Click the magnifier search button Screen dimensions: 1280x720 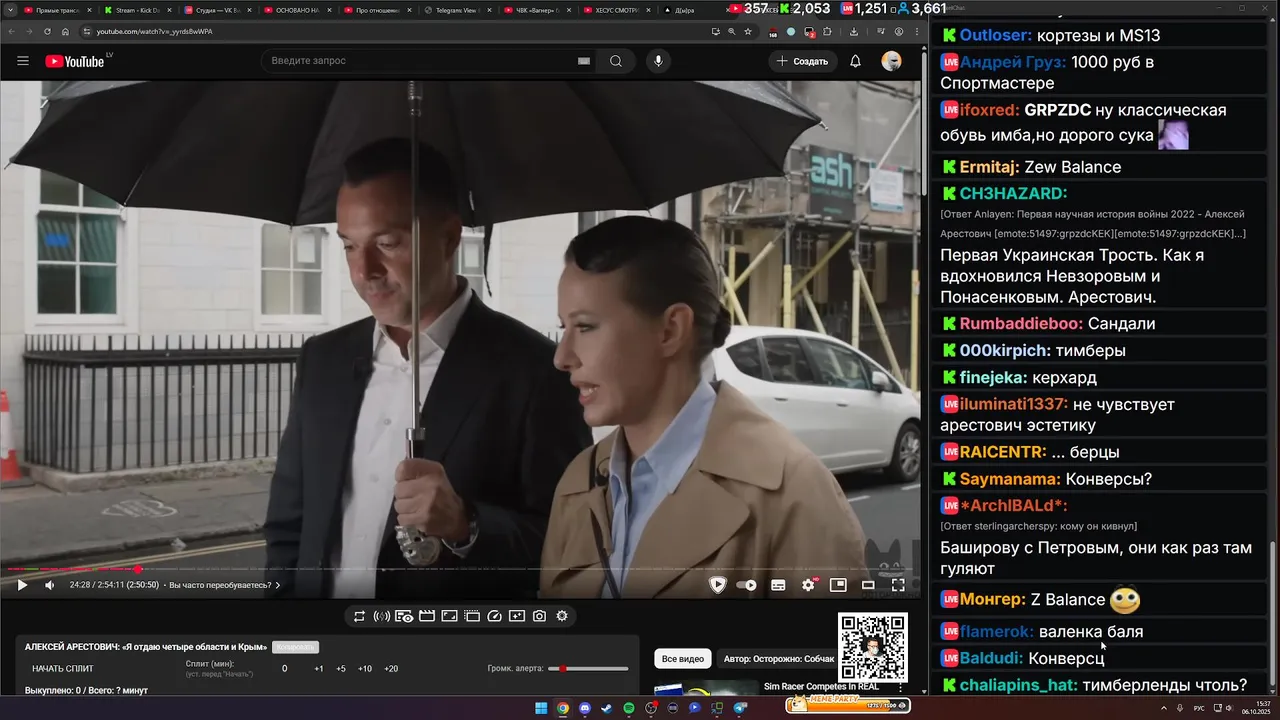616,61
